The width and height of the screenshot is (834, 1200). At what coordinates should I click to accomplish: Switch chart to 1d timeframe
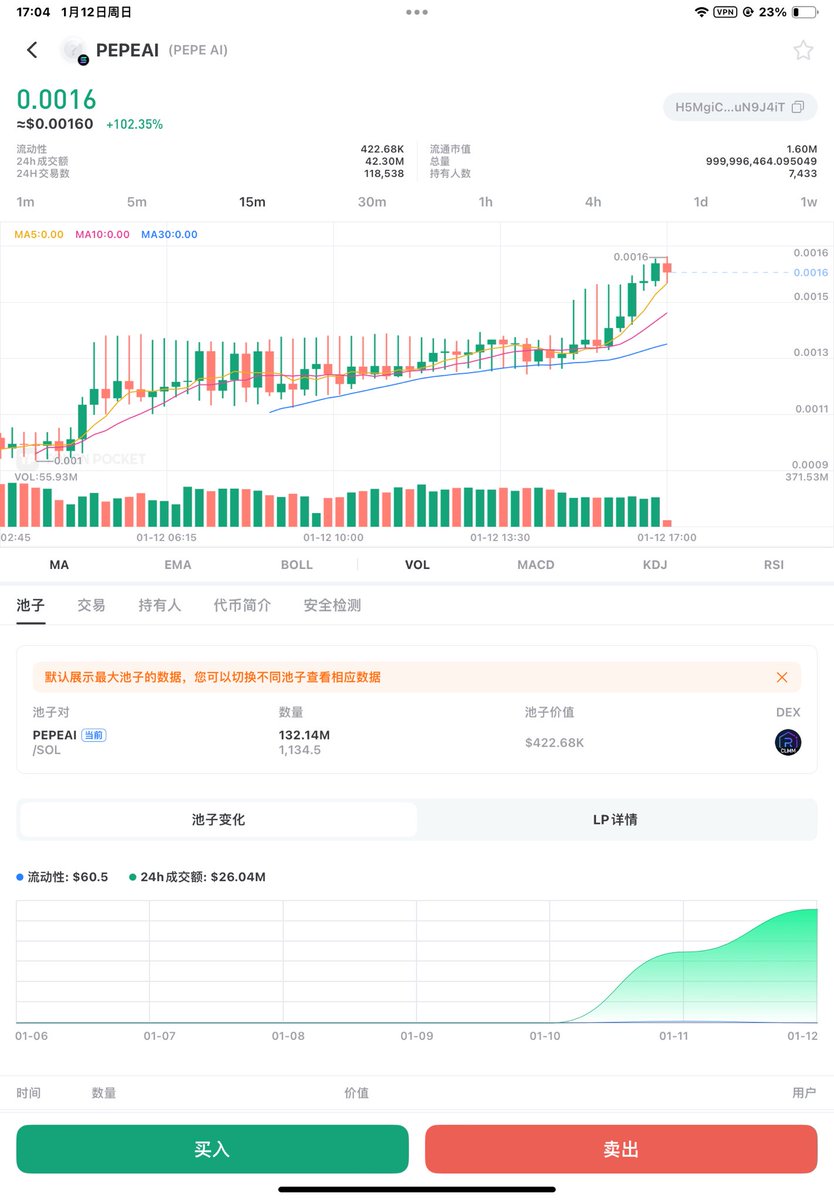[x=701, y=202]
